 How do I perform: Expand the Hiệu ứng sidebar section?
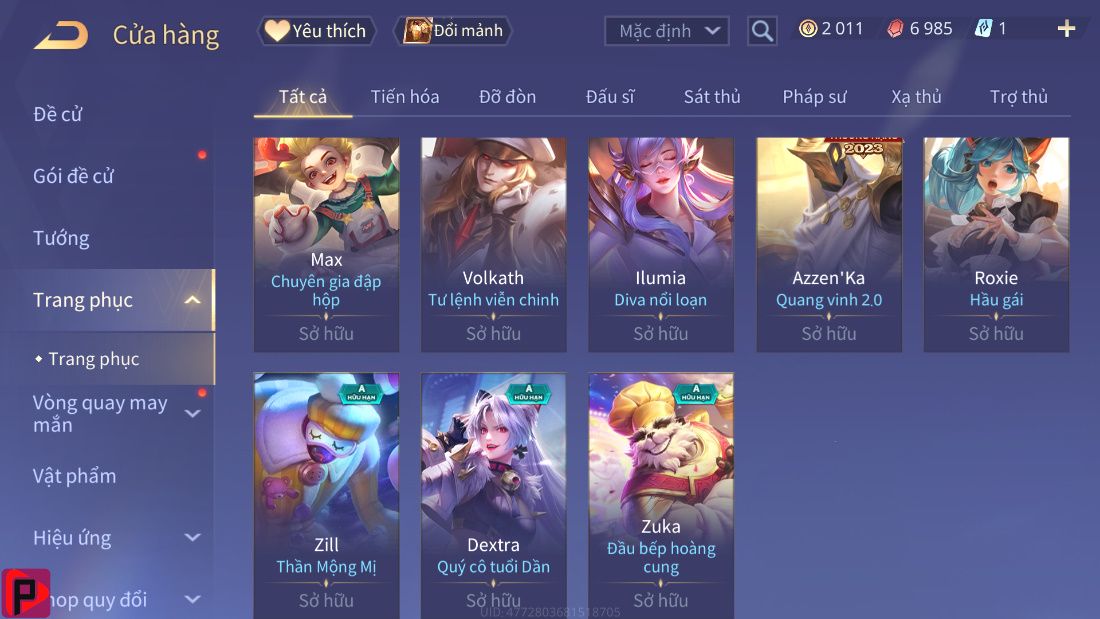[x=192, y=538]
